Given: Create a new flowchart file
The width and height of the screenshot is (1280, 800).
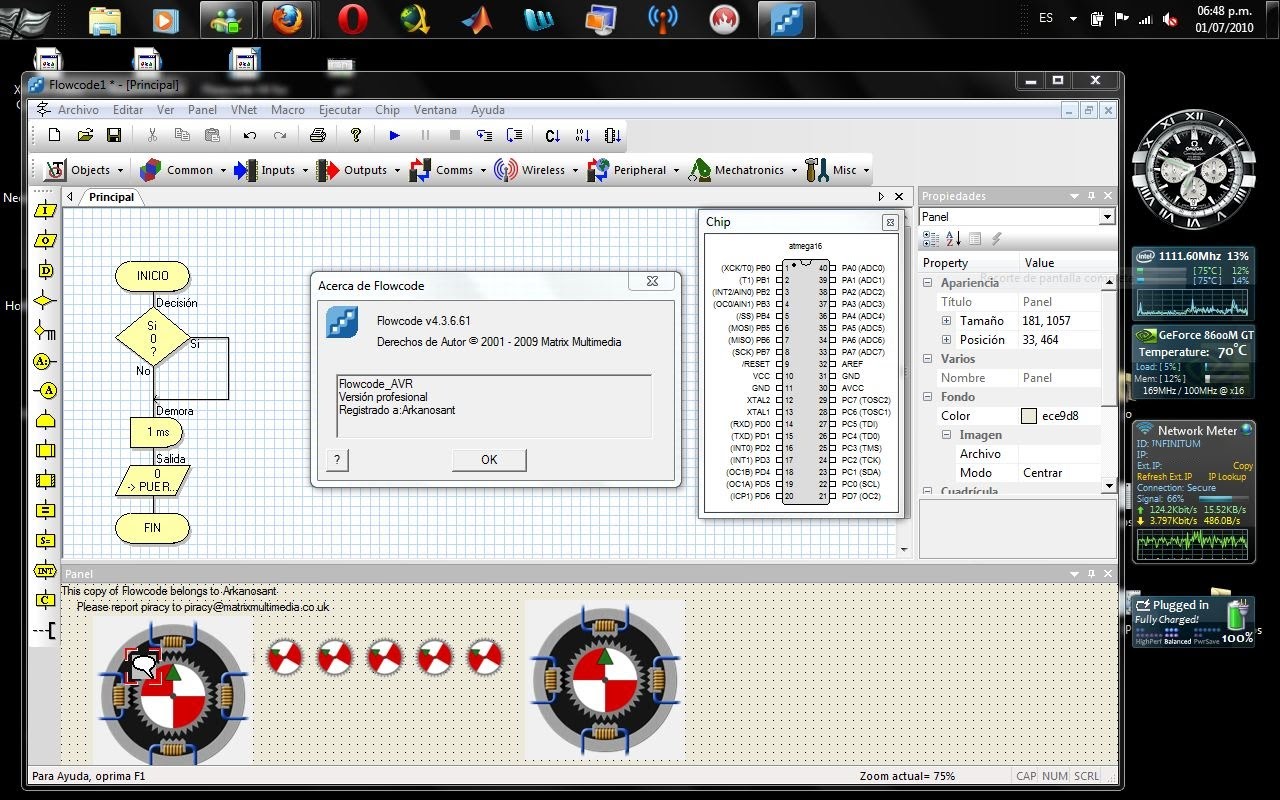Looking at the screenshot, I should tap(55, 135).
